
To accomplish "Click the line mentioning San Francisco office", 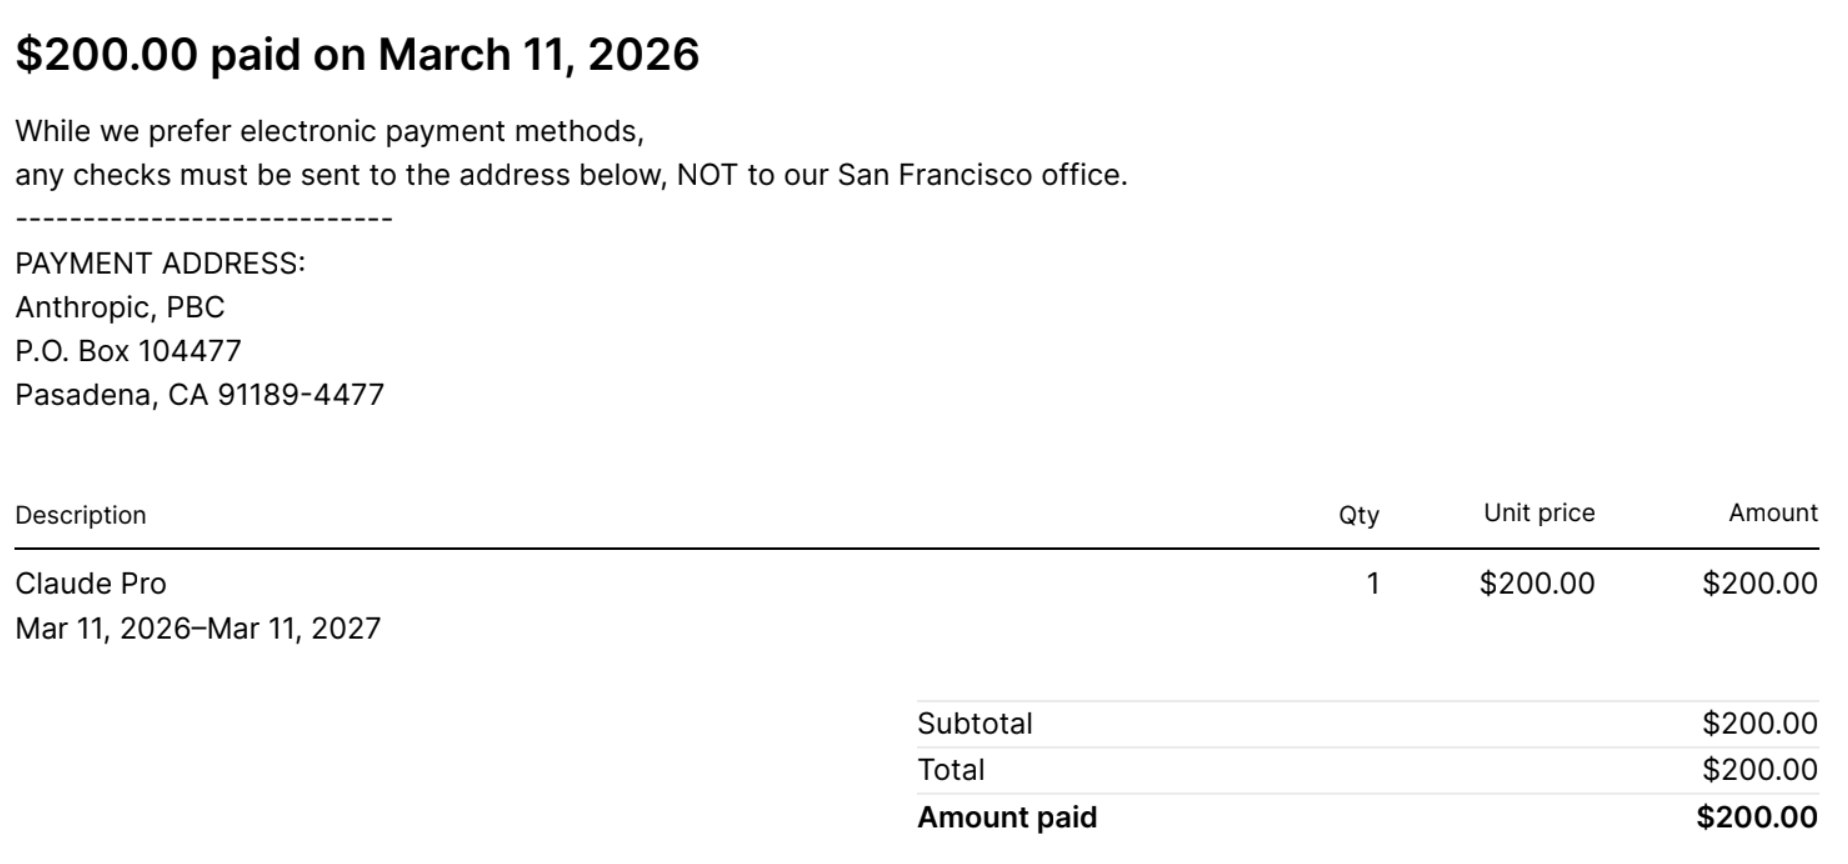I will [x=570, y=175].
